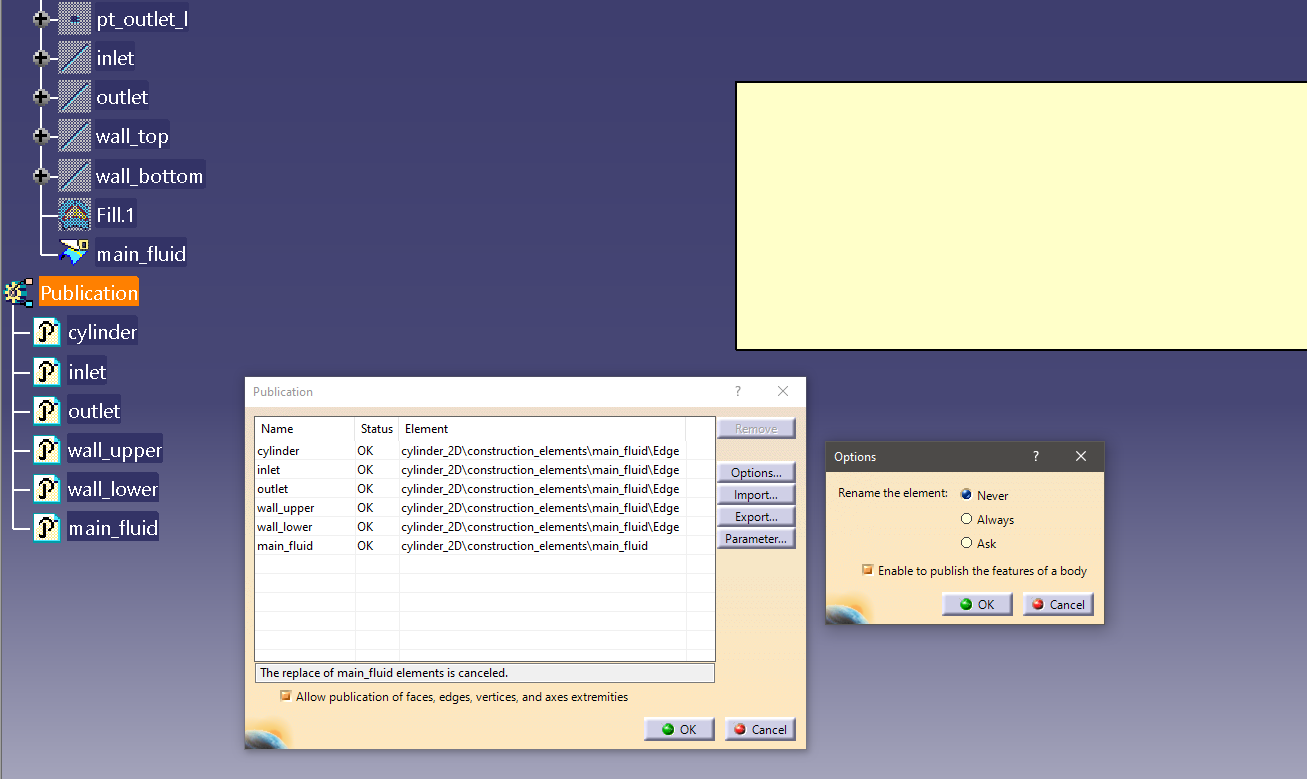
Task: Expand the pt_outlet_l tree node
Action: click(x=41, y=19)
